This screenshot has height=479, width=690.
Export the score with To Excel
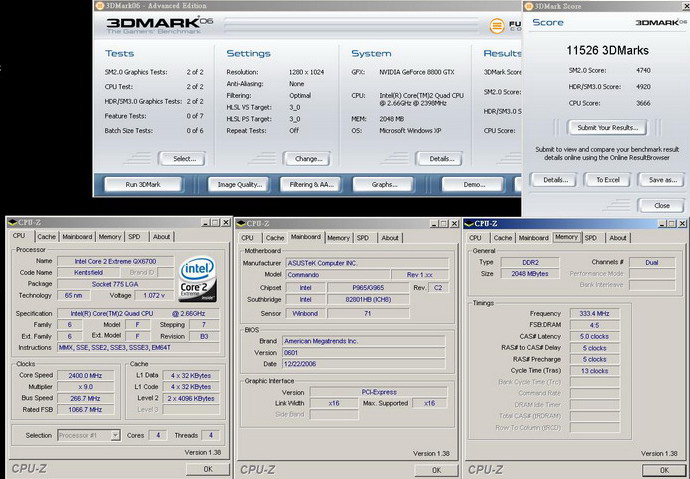click(607, 179)
